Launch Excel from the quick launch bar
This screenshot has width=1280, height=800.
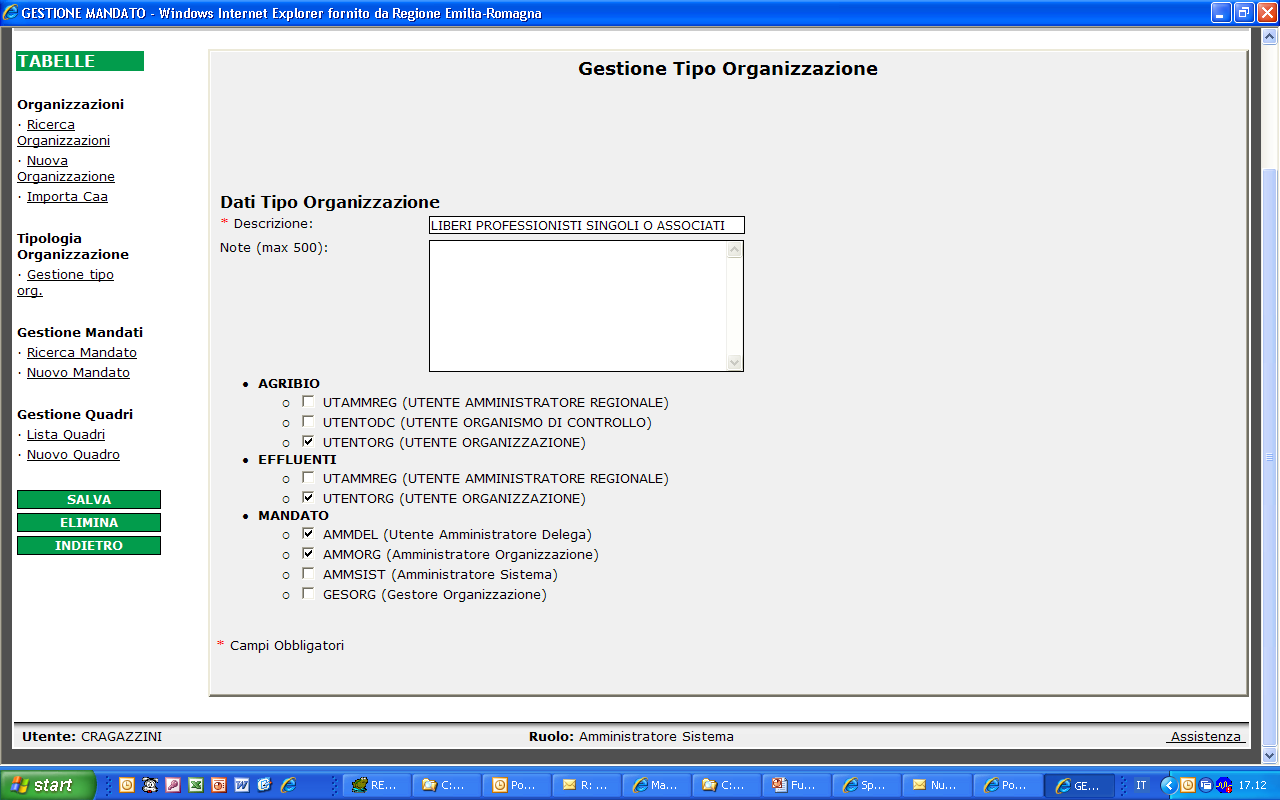[x=196, y=785]
